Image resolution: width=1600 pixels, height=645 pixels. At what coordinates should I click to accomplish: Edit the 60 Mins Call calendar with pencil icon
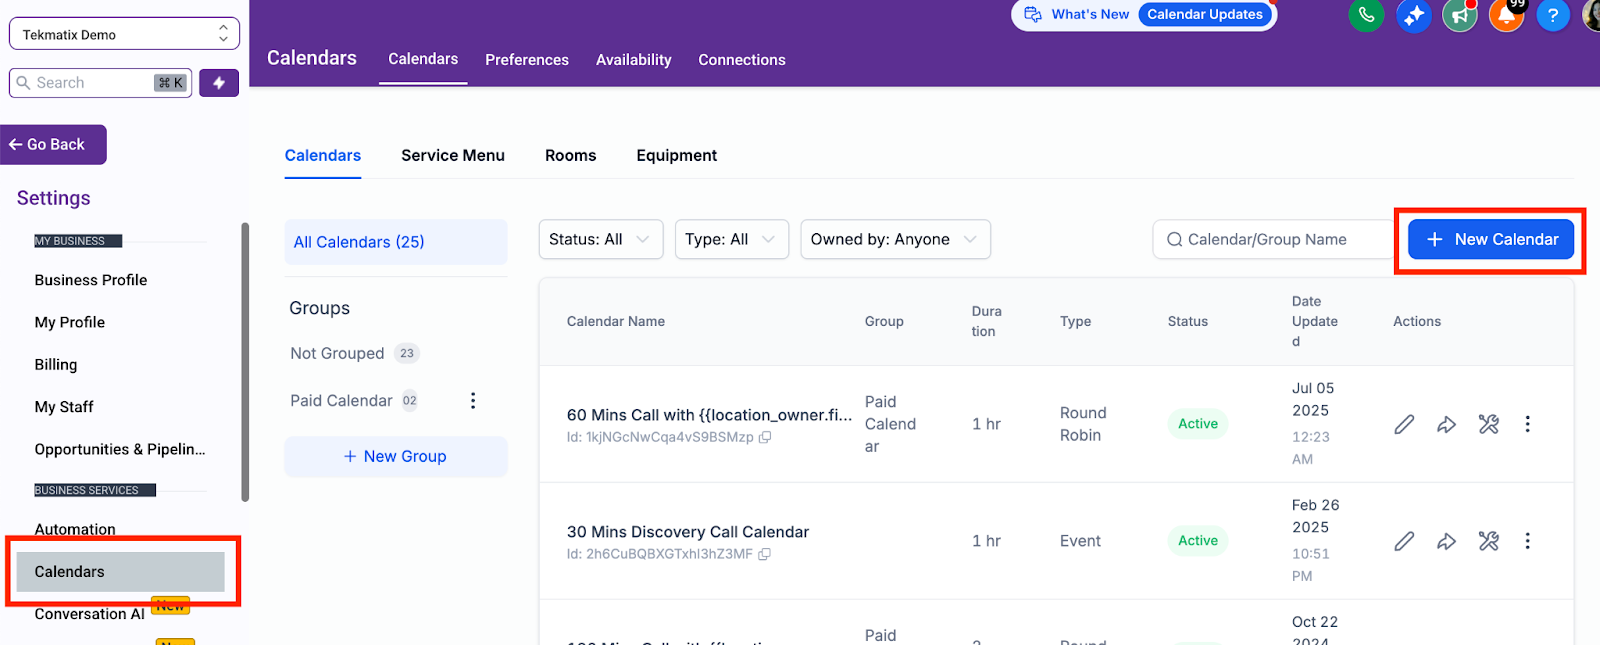(1404, 424)
